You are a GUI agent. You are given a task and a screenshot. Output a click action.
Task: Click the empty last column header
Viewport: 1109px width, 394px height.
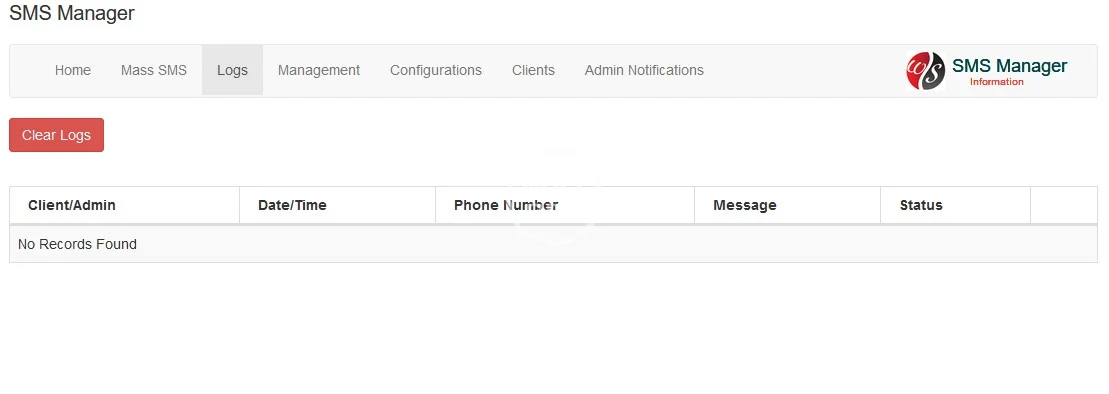click(x=1064, y=205)
